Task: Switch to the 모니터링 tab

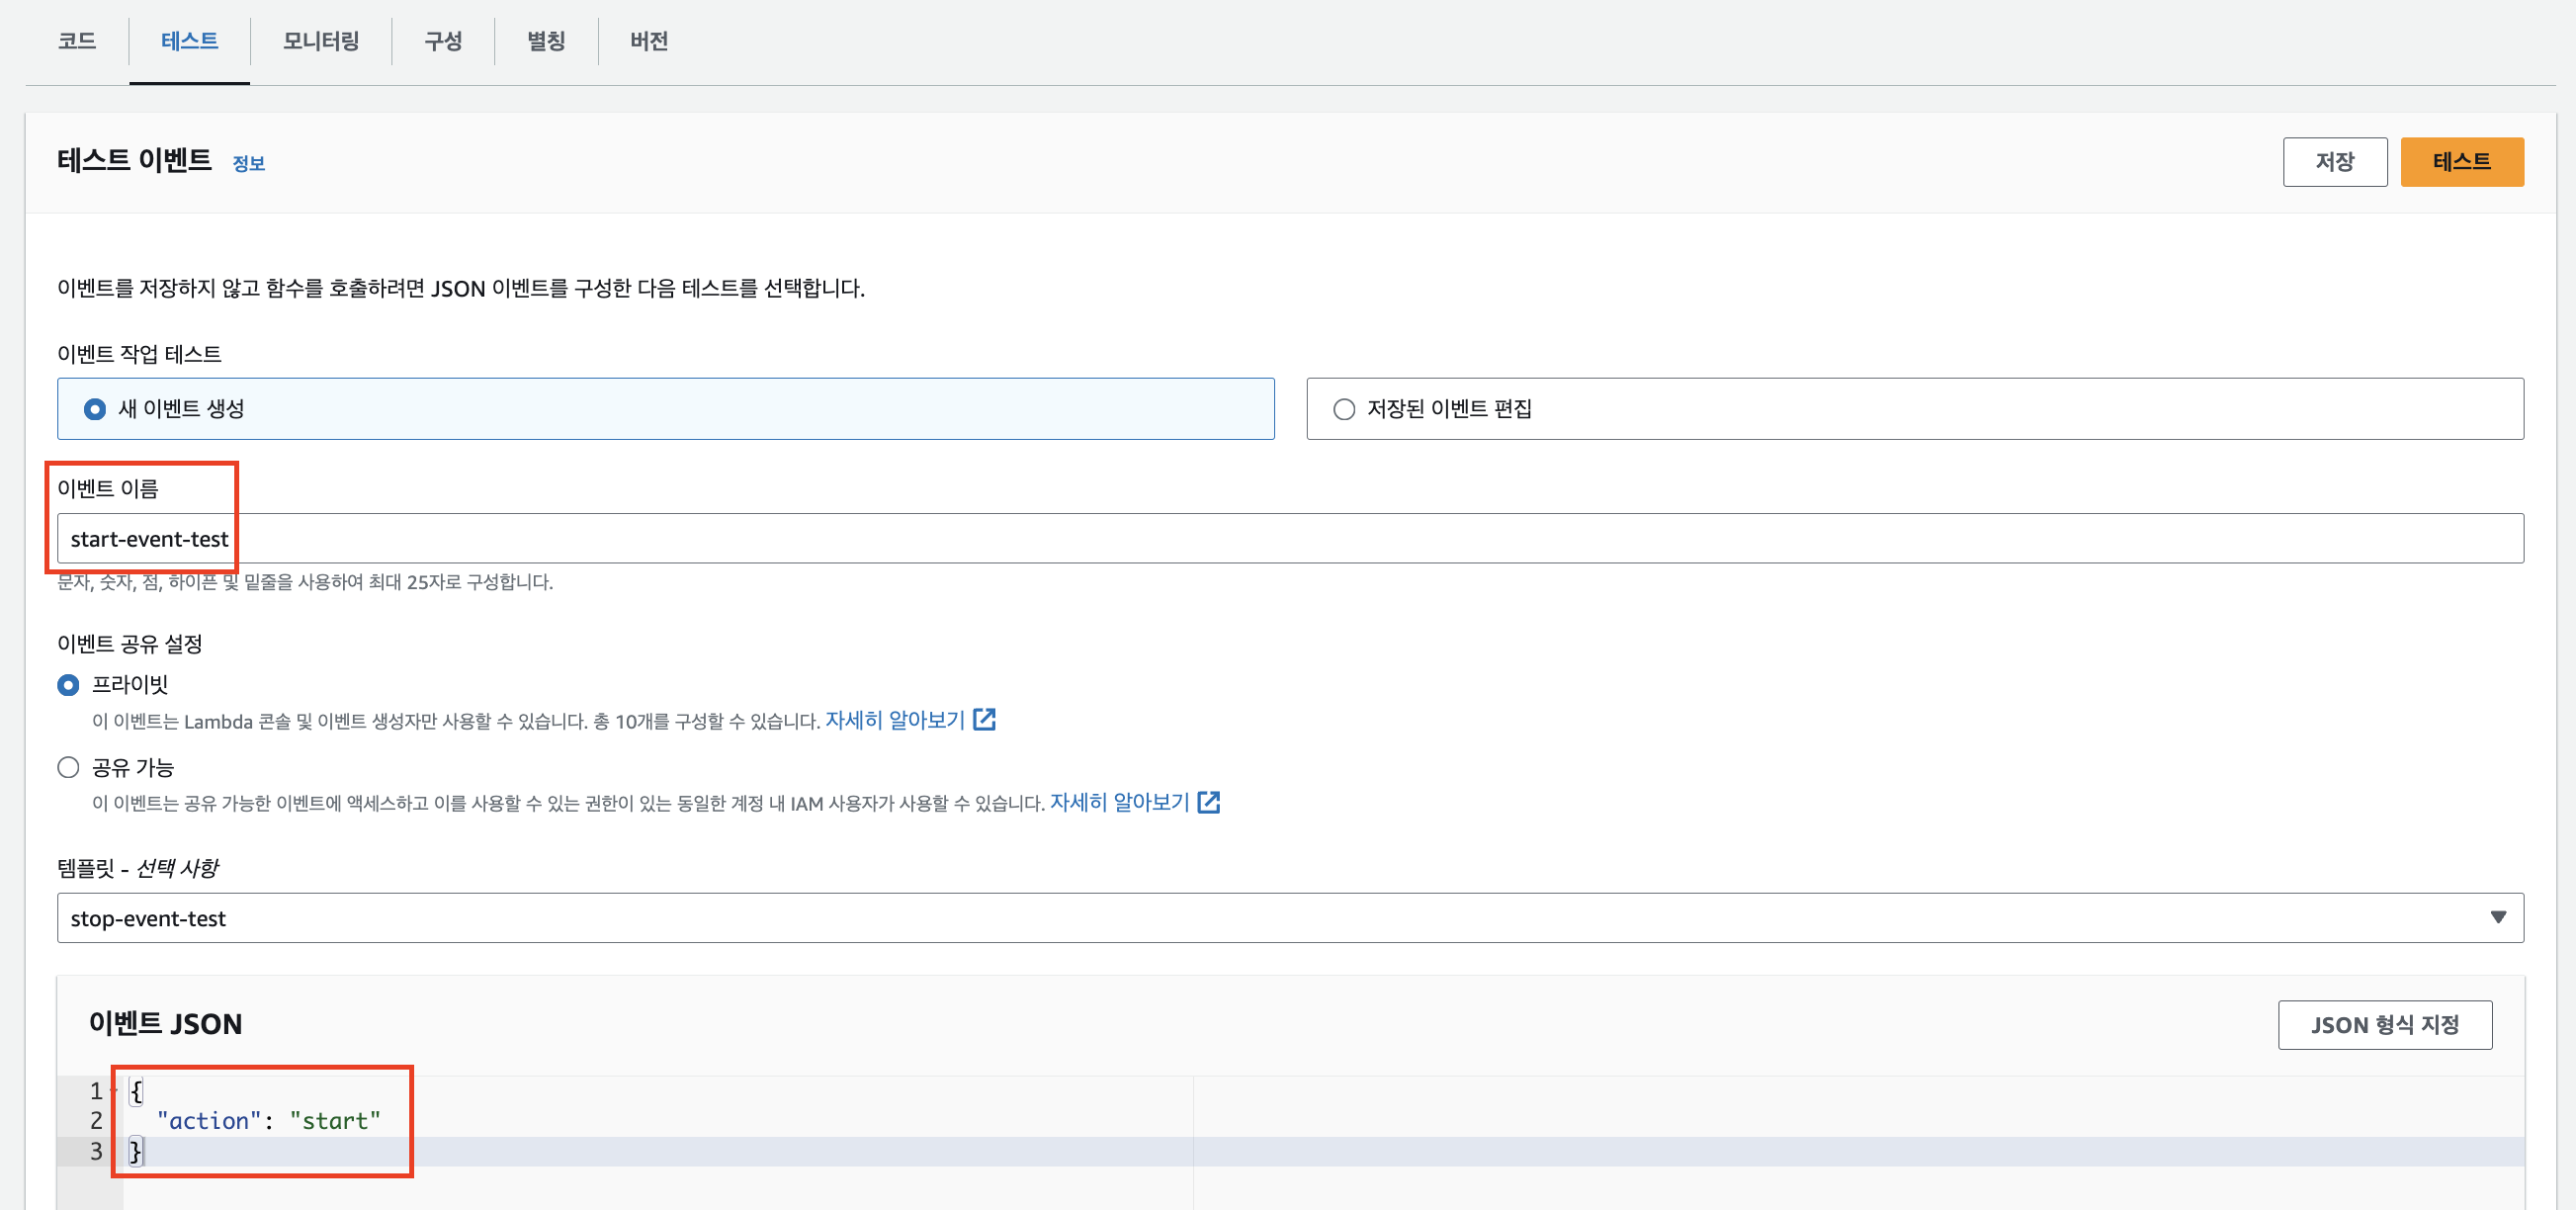Action: coord(320,41)
